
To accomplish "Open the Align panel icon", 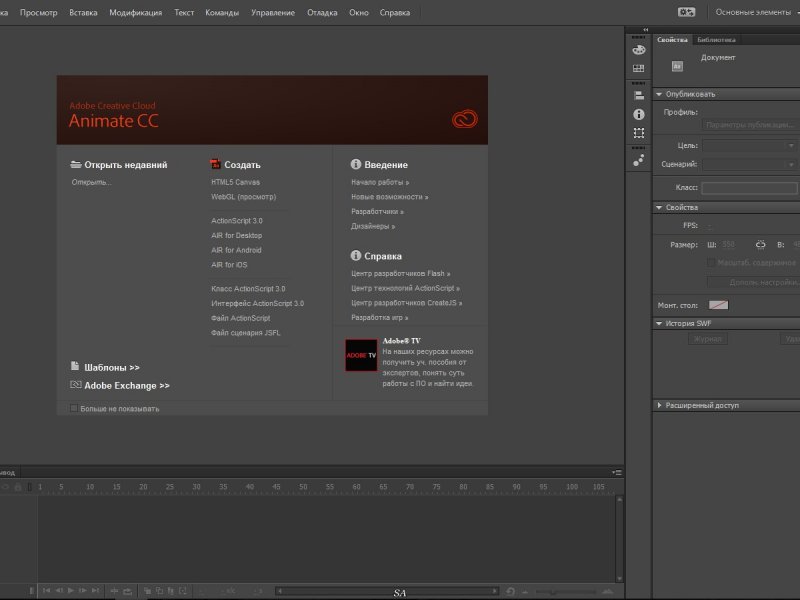I will coord(639,95).
